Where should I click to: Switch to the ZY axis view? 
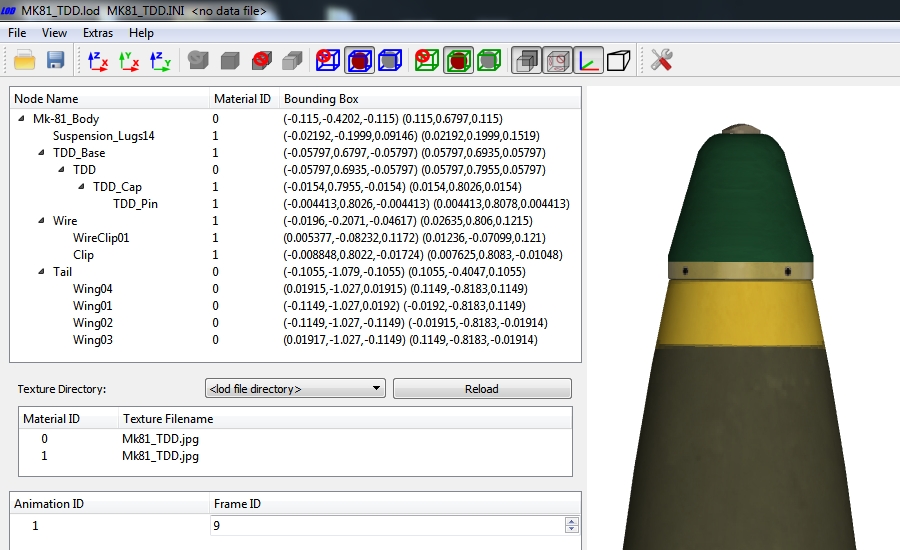pyautogui.click(x=160, y=60)
